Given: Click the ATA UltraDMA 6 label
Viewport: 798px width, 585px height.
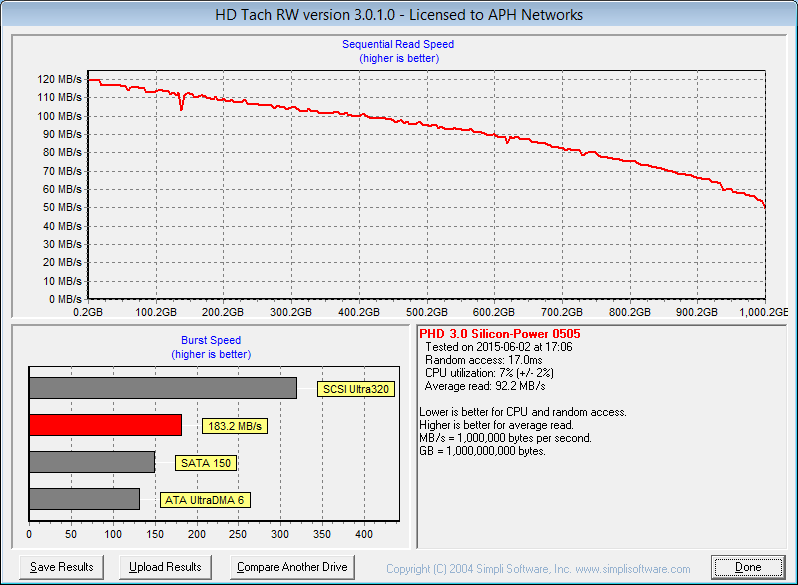Looking at the screenshot, I should coord(205,500).
